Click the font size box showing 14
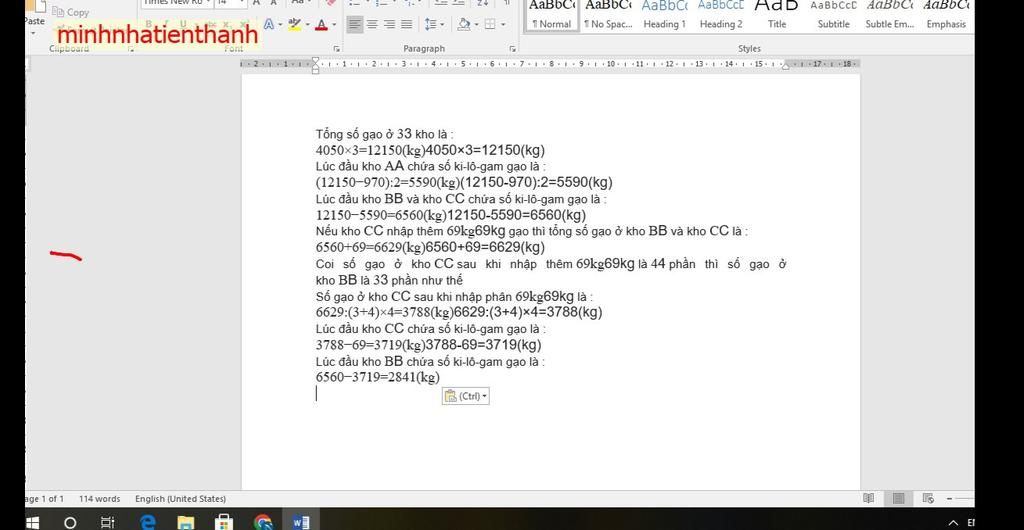Screen dimensions: 1024x530 tap(225, 3)
